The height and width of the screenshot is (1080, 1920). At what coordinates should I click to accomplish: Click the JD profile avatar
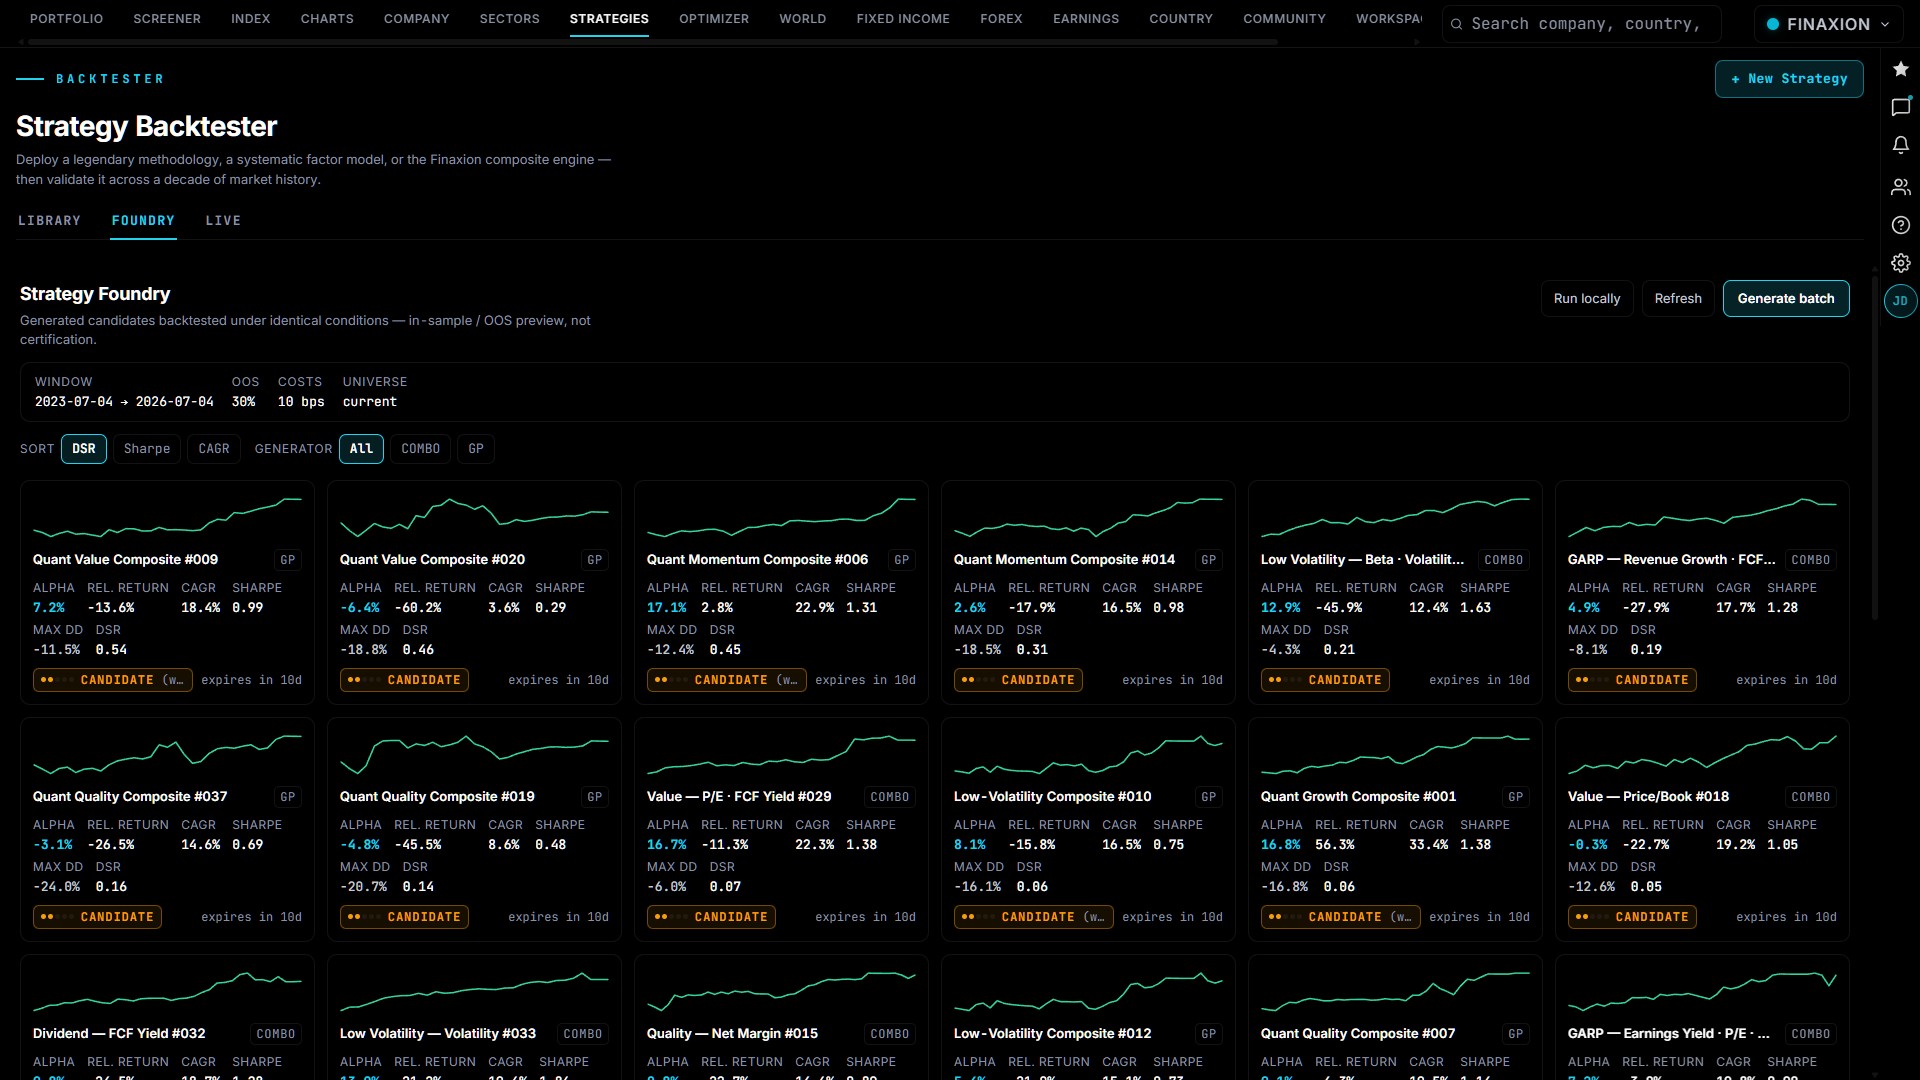(x=1900, y=301)
